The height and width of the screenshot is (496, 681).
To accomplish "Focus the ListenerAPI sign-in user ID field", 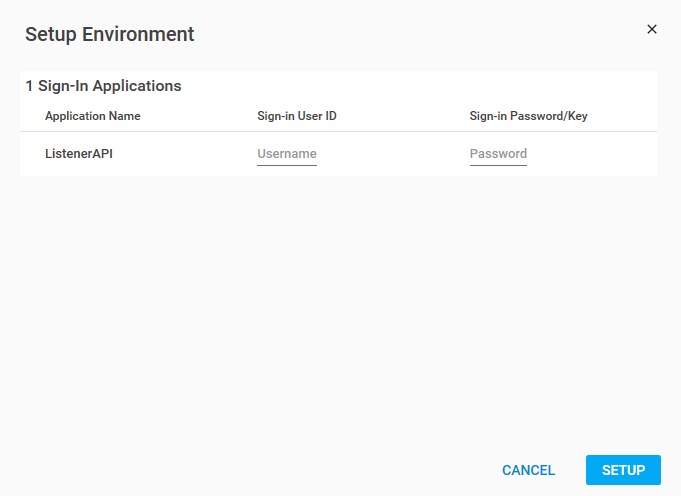I will coord(287,154).
